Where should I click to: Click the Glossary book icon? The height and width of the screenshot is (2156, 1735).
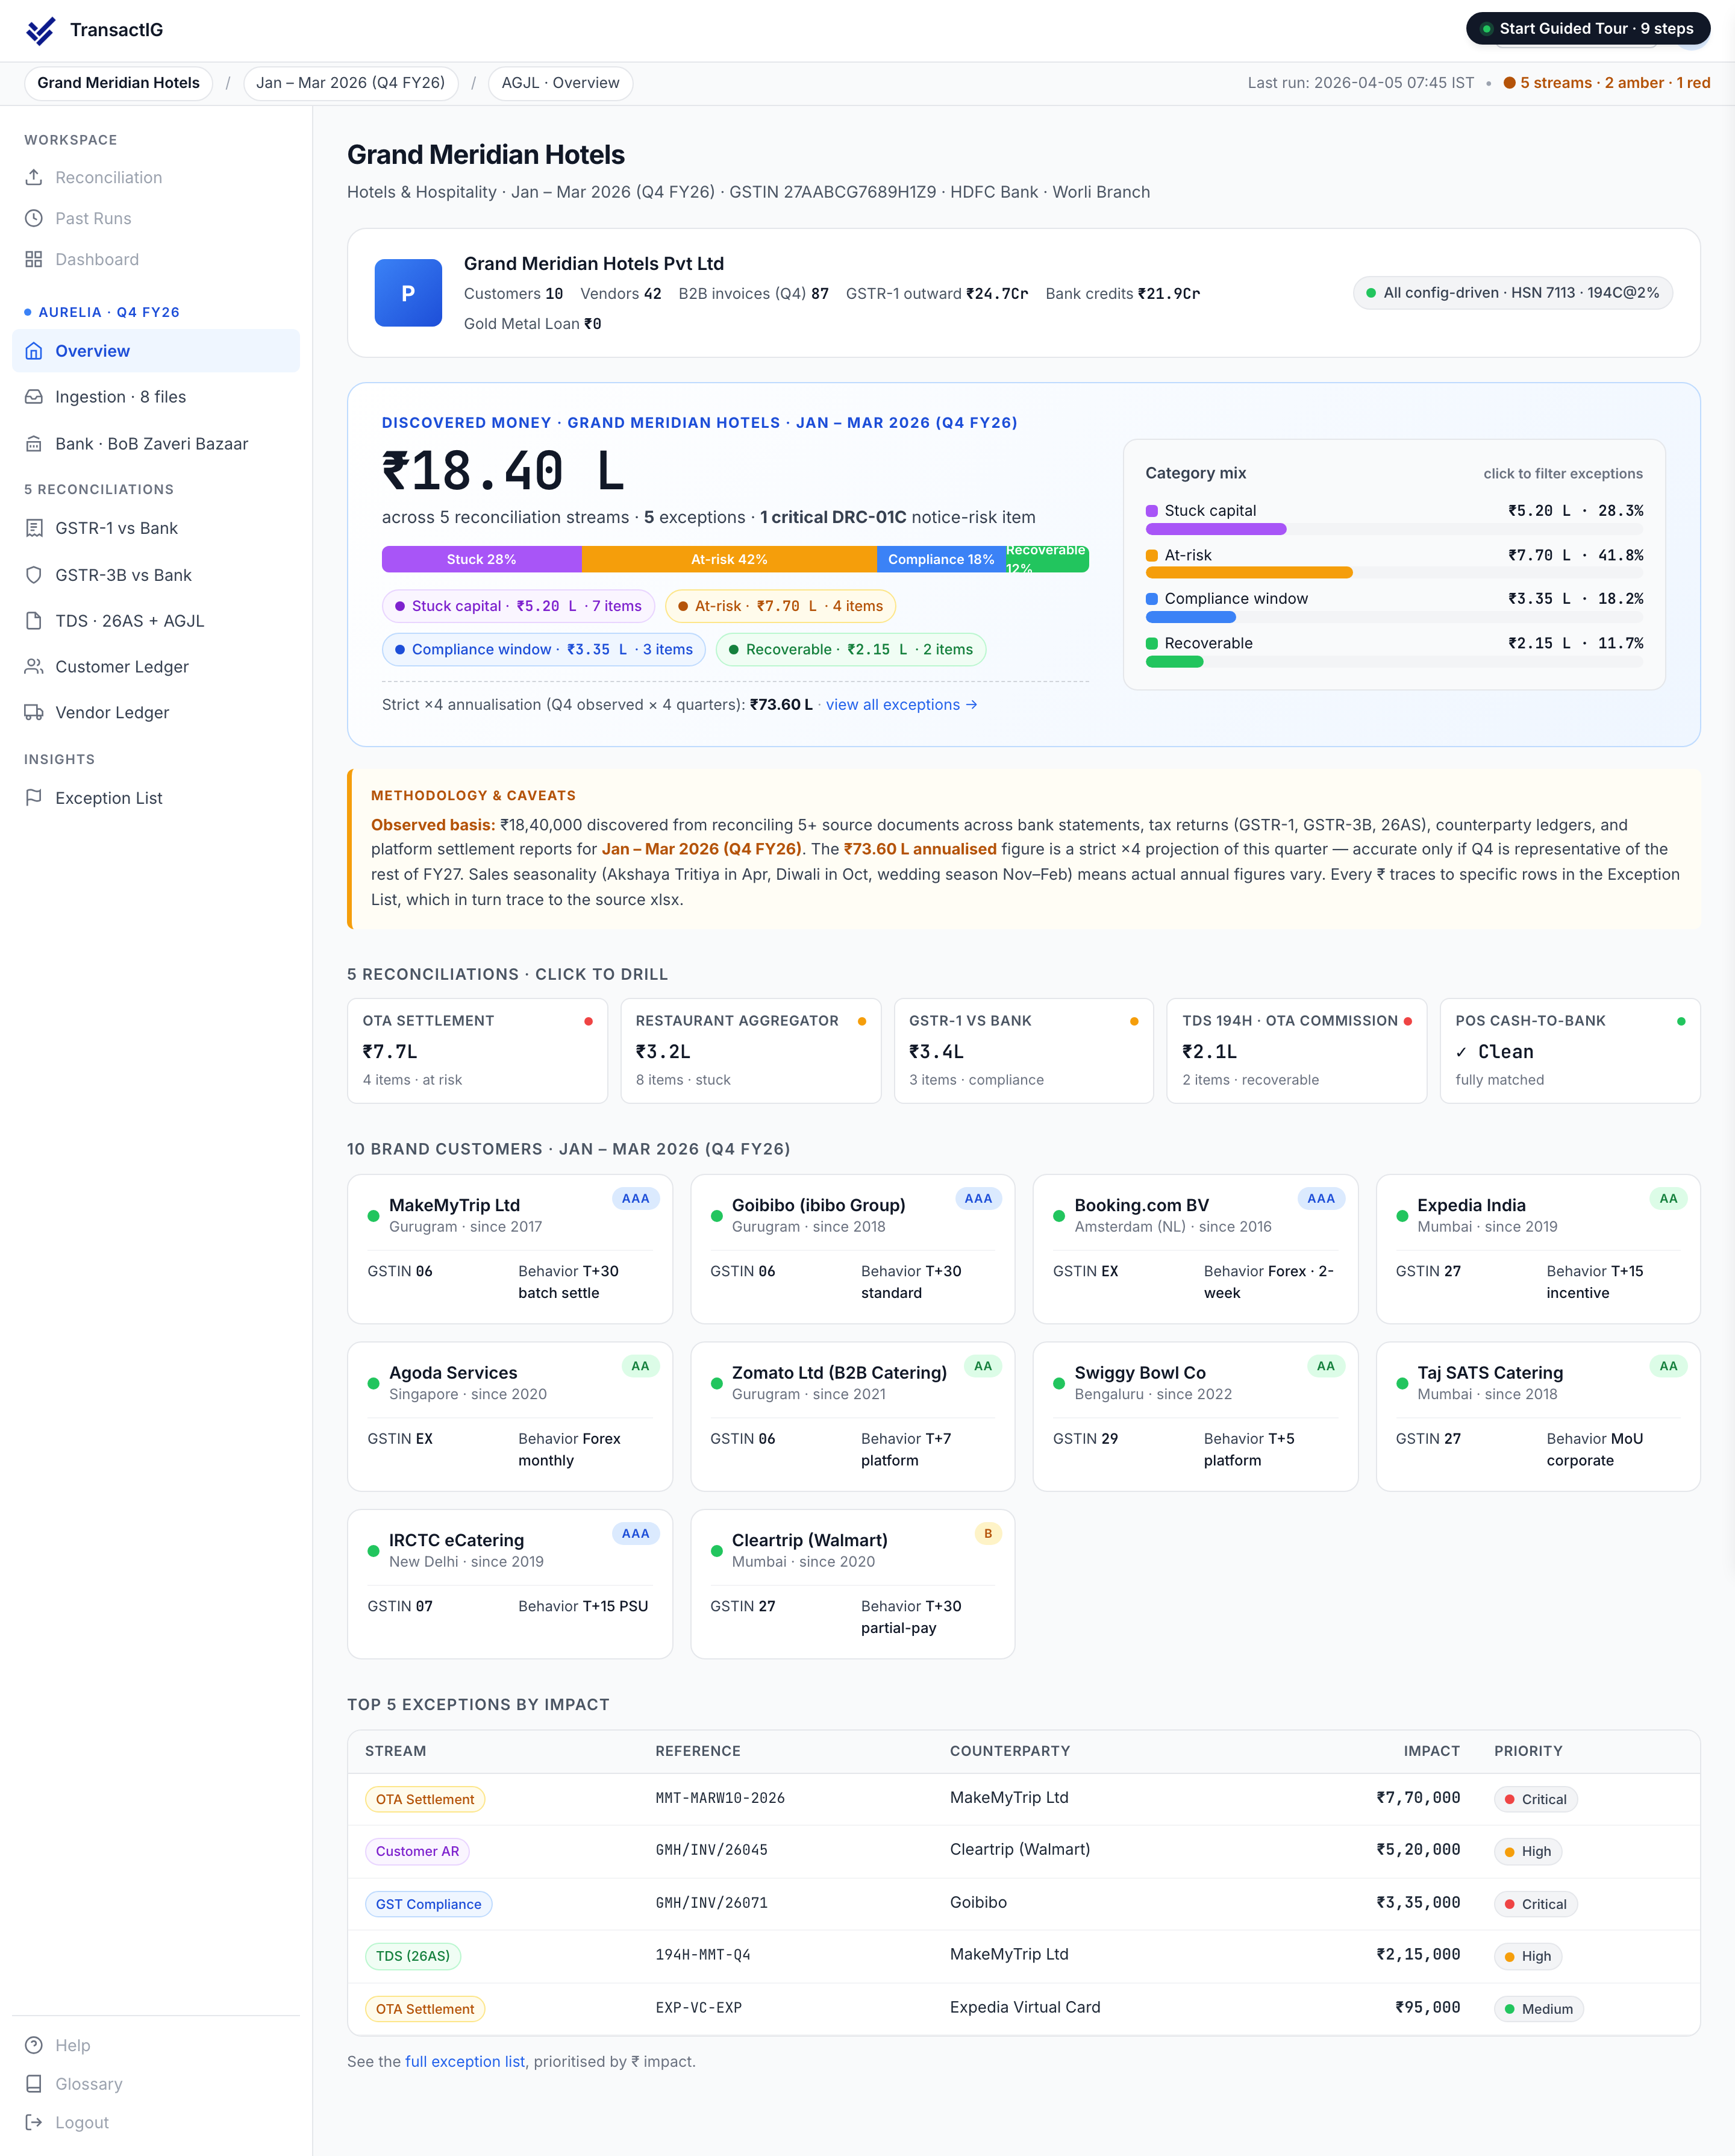[34, 2084]
